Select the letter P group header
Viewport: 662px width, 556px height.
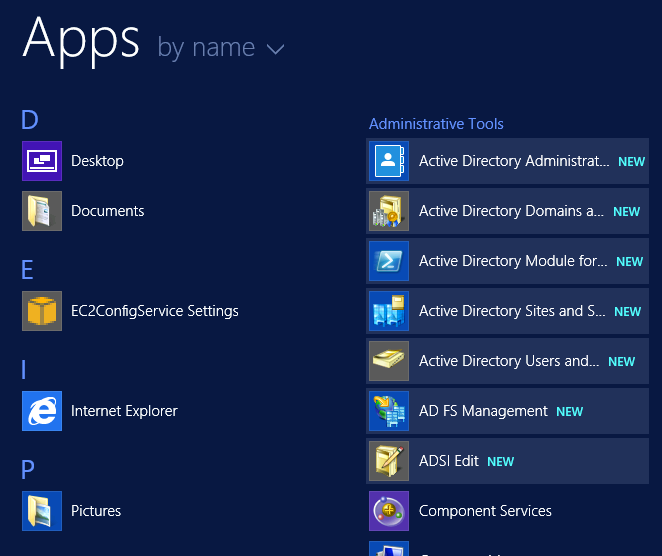pos(28,470)
